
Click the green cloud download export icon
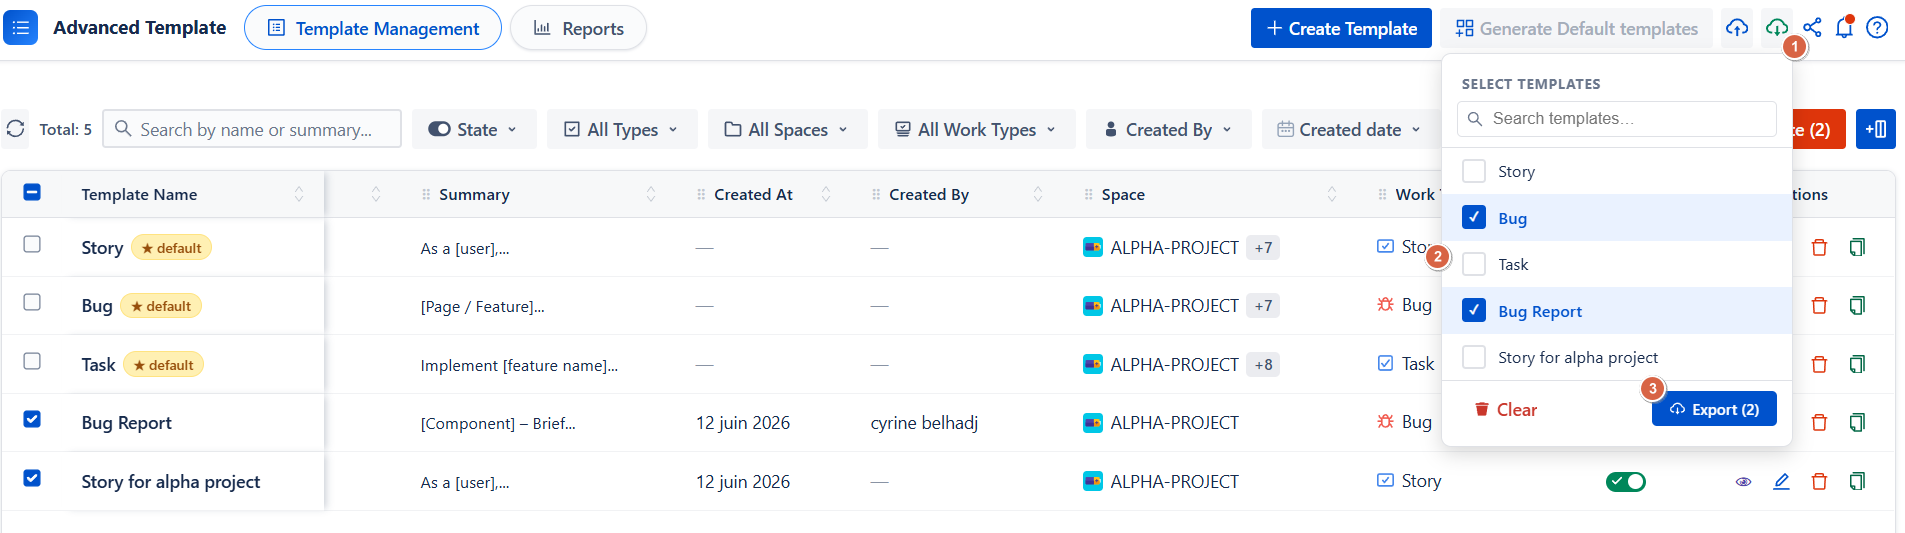[x=1776, y=28]
